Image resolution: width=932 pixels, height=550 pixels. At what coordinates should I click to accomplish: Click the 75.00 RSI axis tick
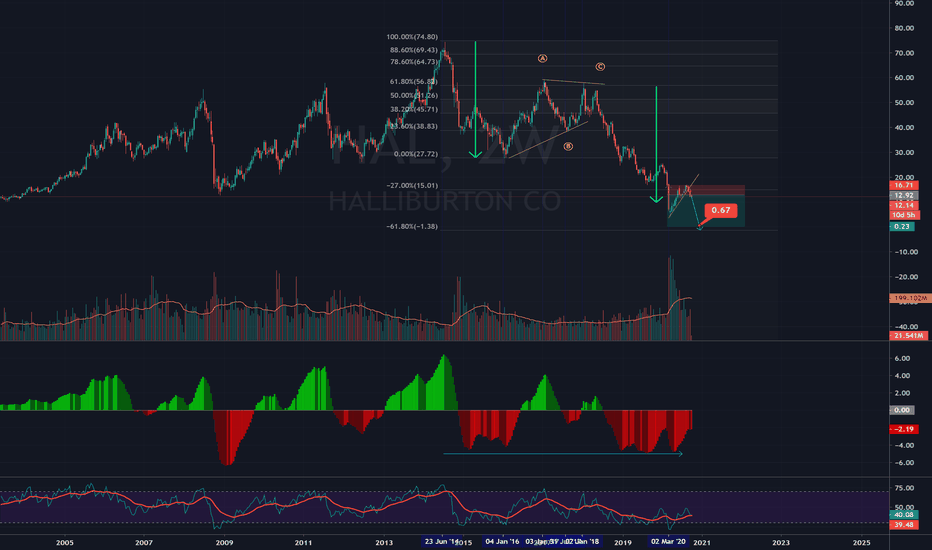(904, 488)
